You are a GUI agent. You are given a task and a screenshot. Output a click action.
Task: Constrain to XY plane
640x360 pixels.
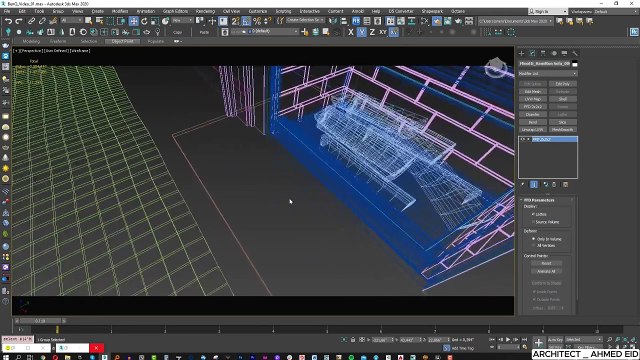coord(382,32)
